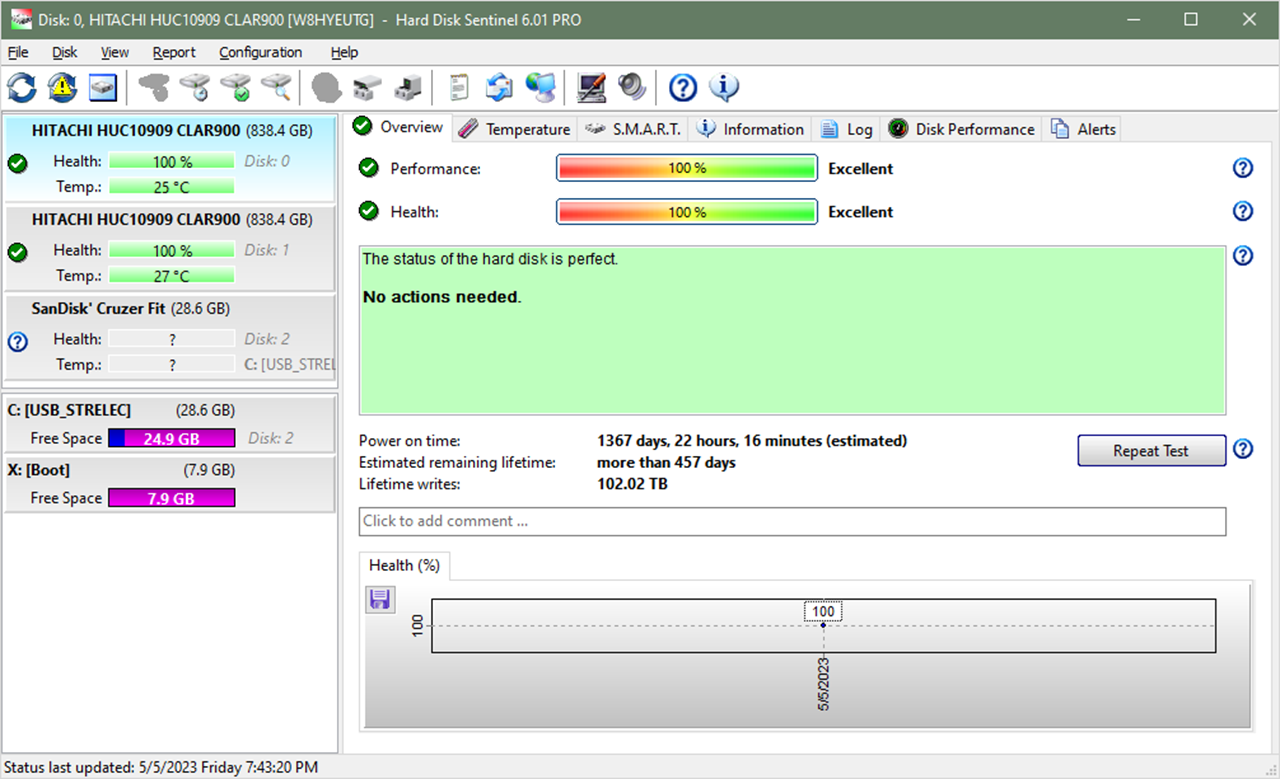Screen dimensions: 1280x779
Task: Click the notepad report toolbar icon
Action: point(459,88)
